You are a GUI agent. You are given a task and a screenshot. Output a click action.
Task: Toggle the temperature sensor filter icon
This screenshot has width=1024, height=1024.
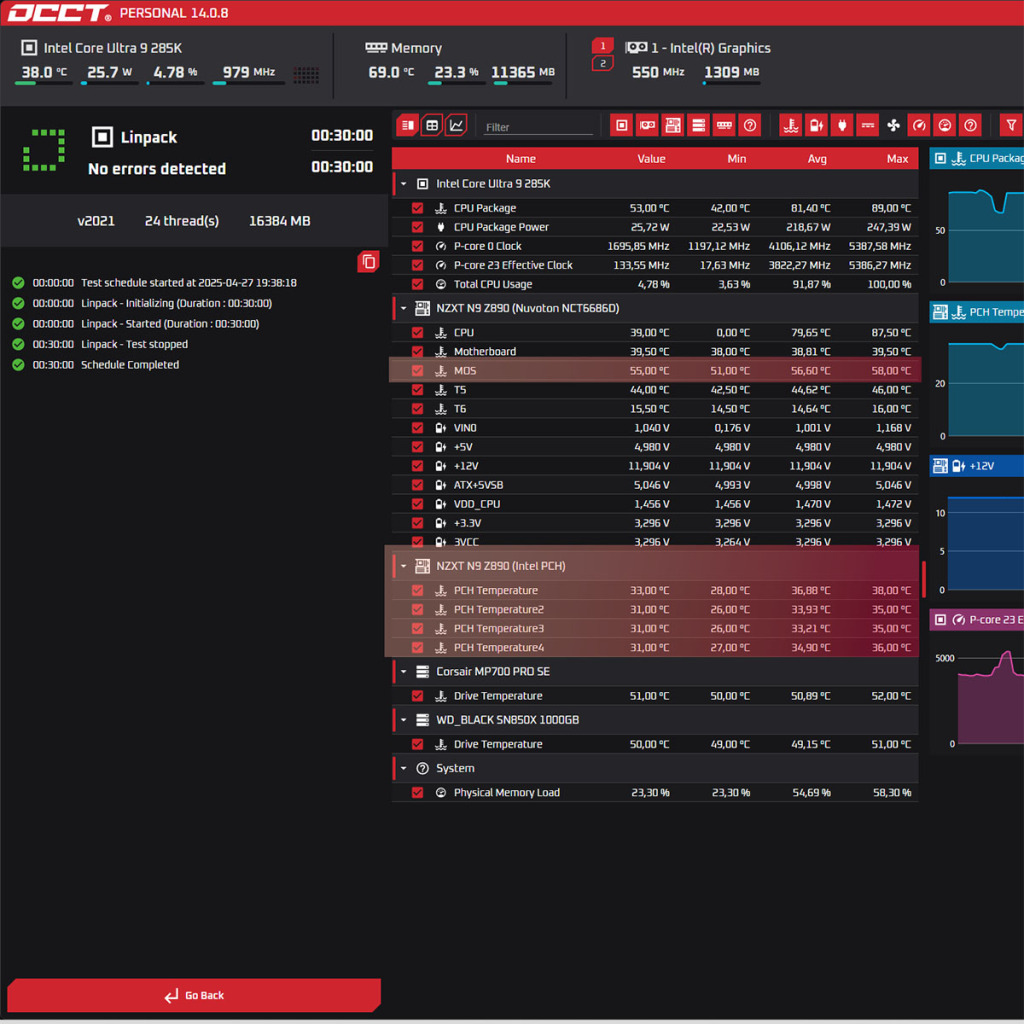(791, 125)
